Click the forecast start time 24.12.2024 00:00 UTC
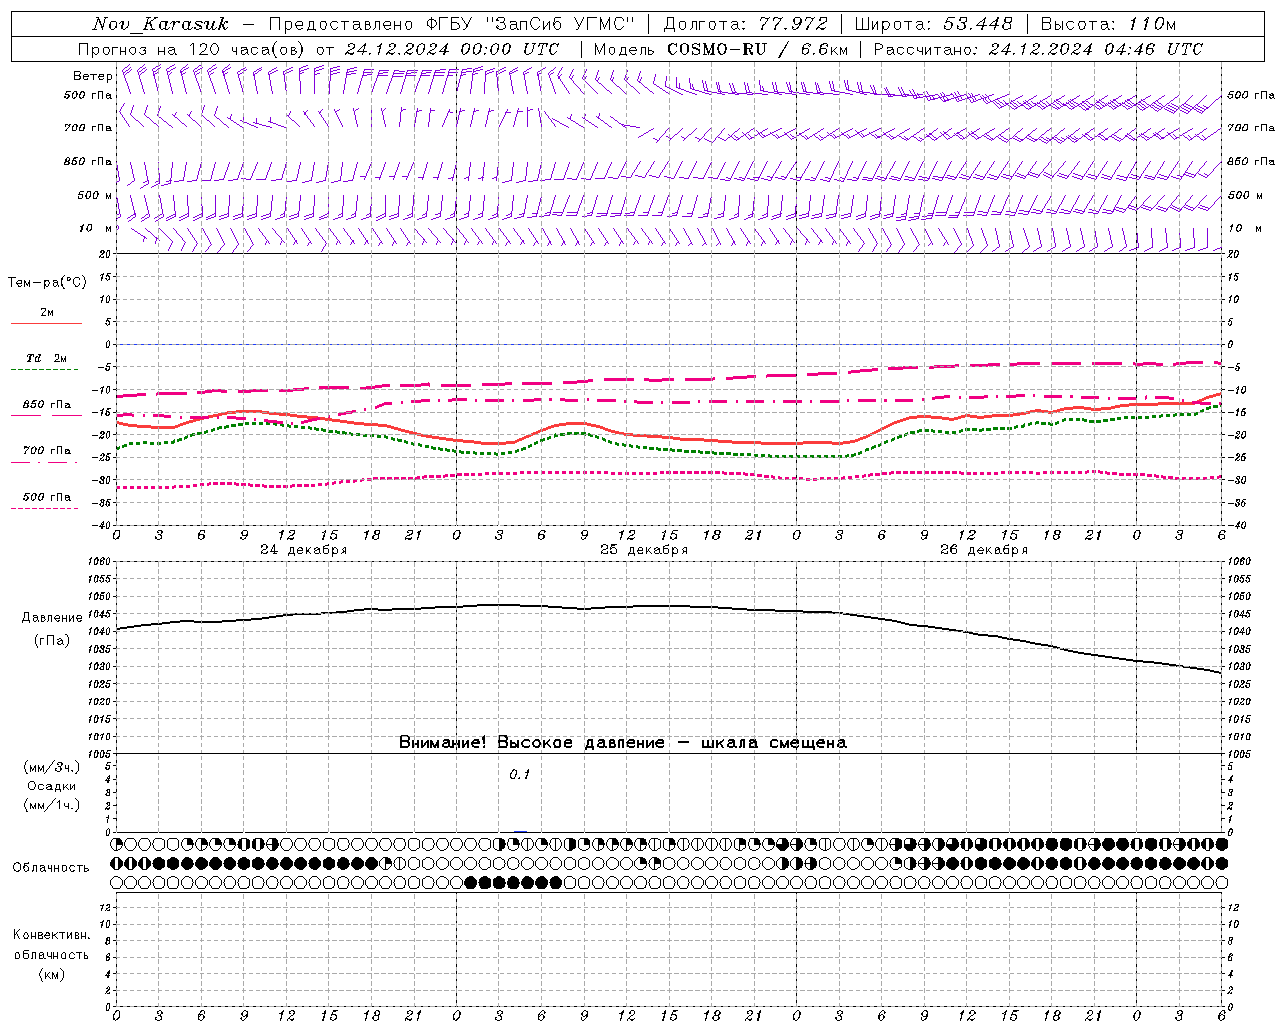1280x1024 pixels. 452,49
